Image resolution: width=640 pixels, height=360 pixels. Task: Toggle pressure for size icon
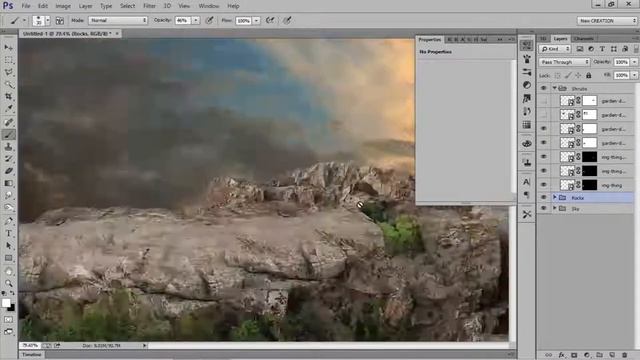tap(287, 20)
